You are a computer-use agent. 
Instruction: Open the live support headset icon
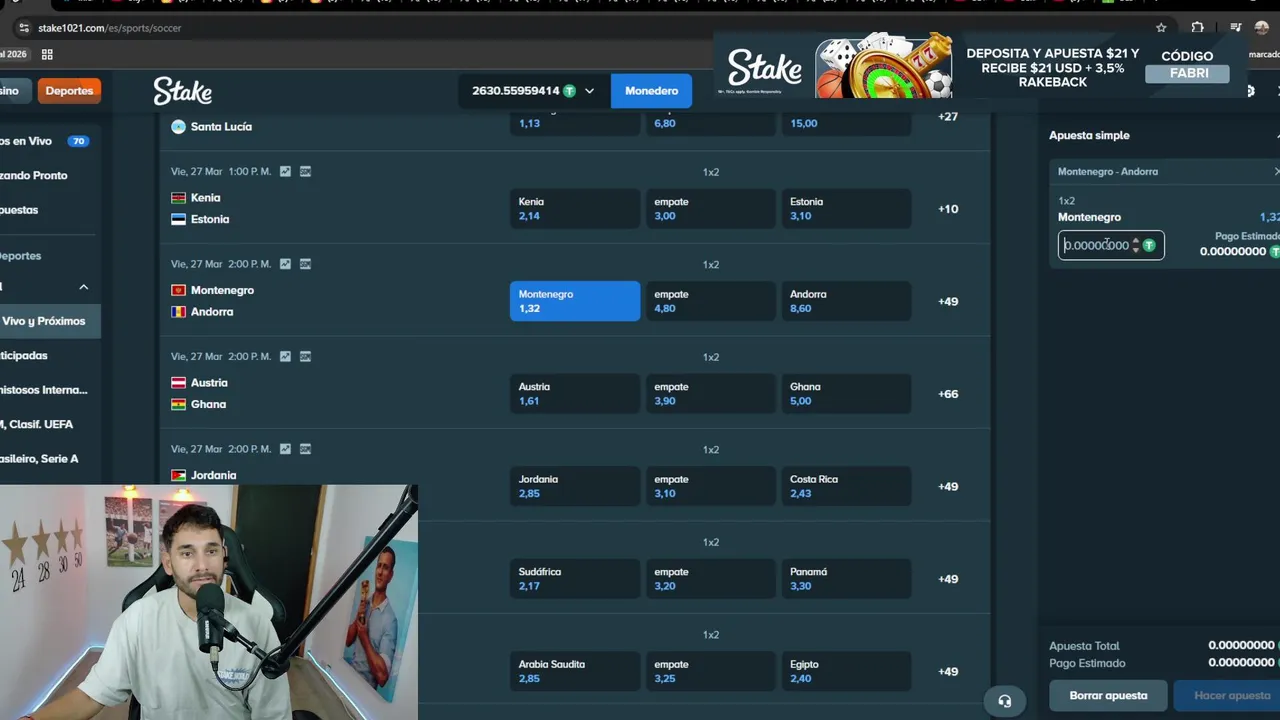tap(1005, 701)
